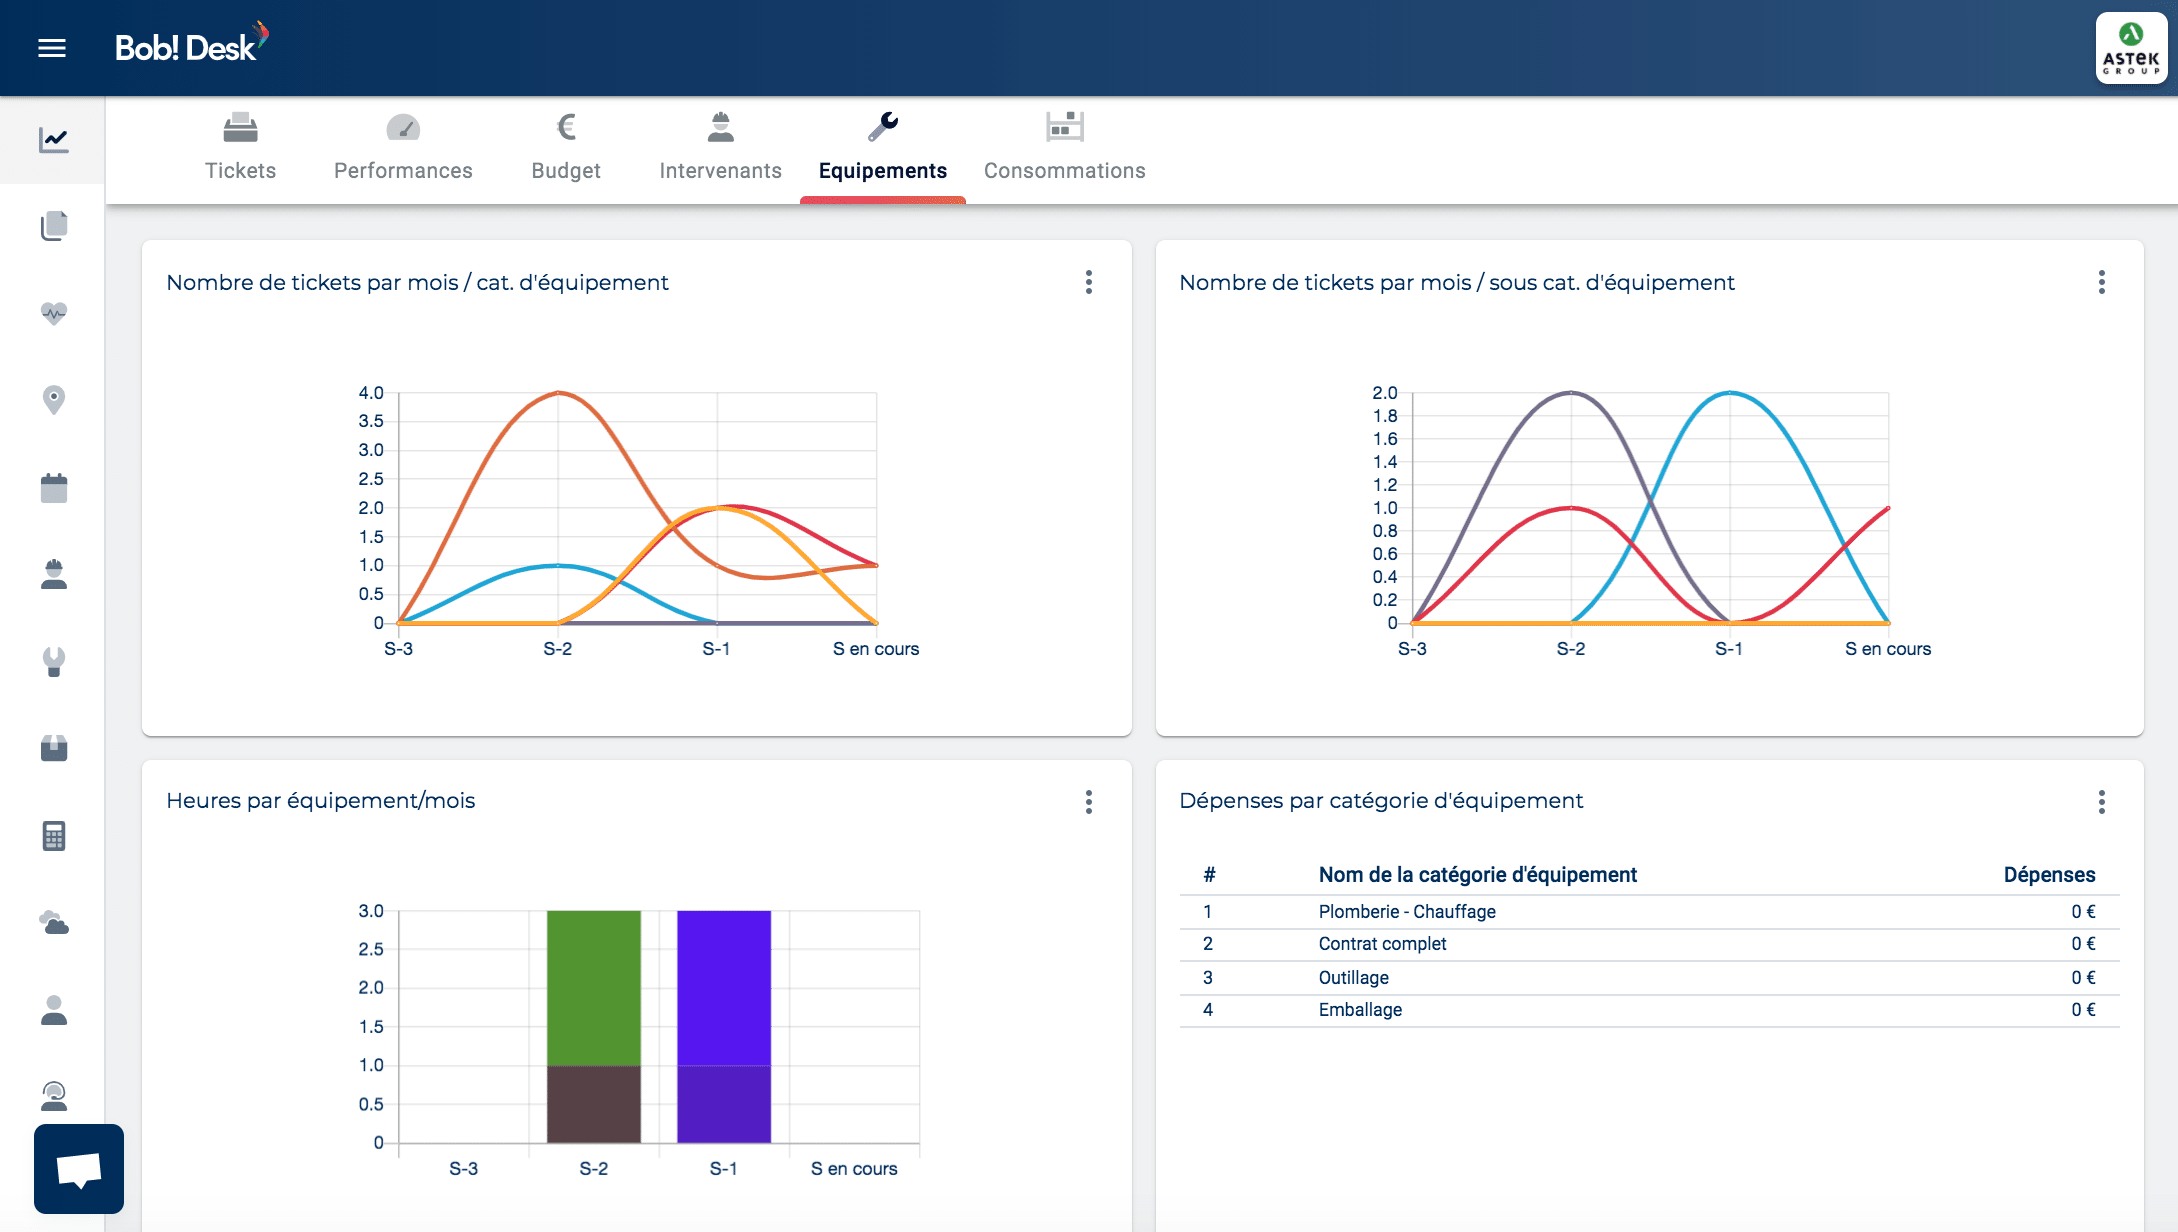Open options menu for Dépenses par catégorie d'équipement
The image size is (2178, 1232).
(x=2101, y=801)
